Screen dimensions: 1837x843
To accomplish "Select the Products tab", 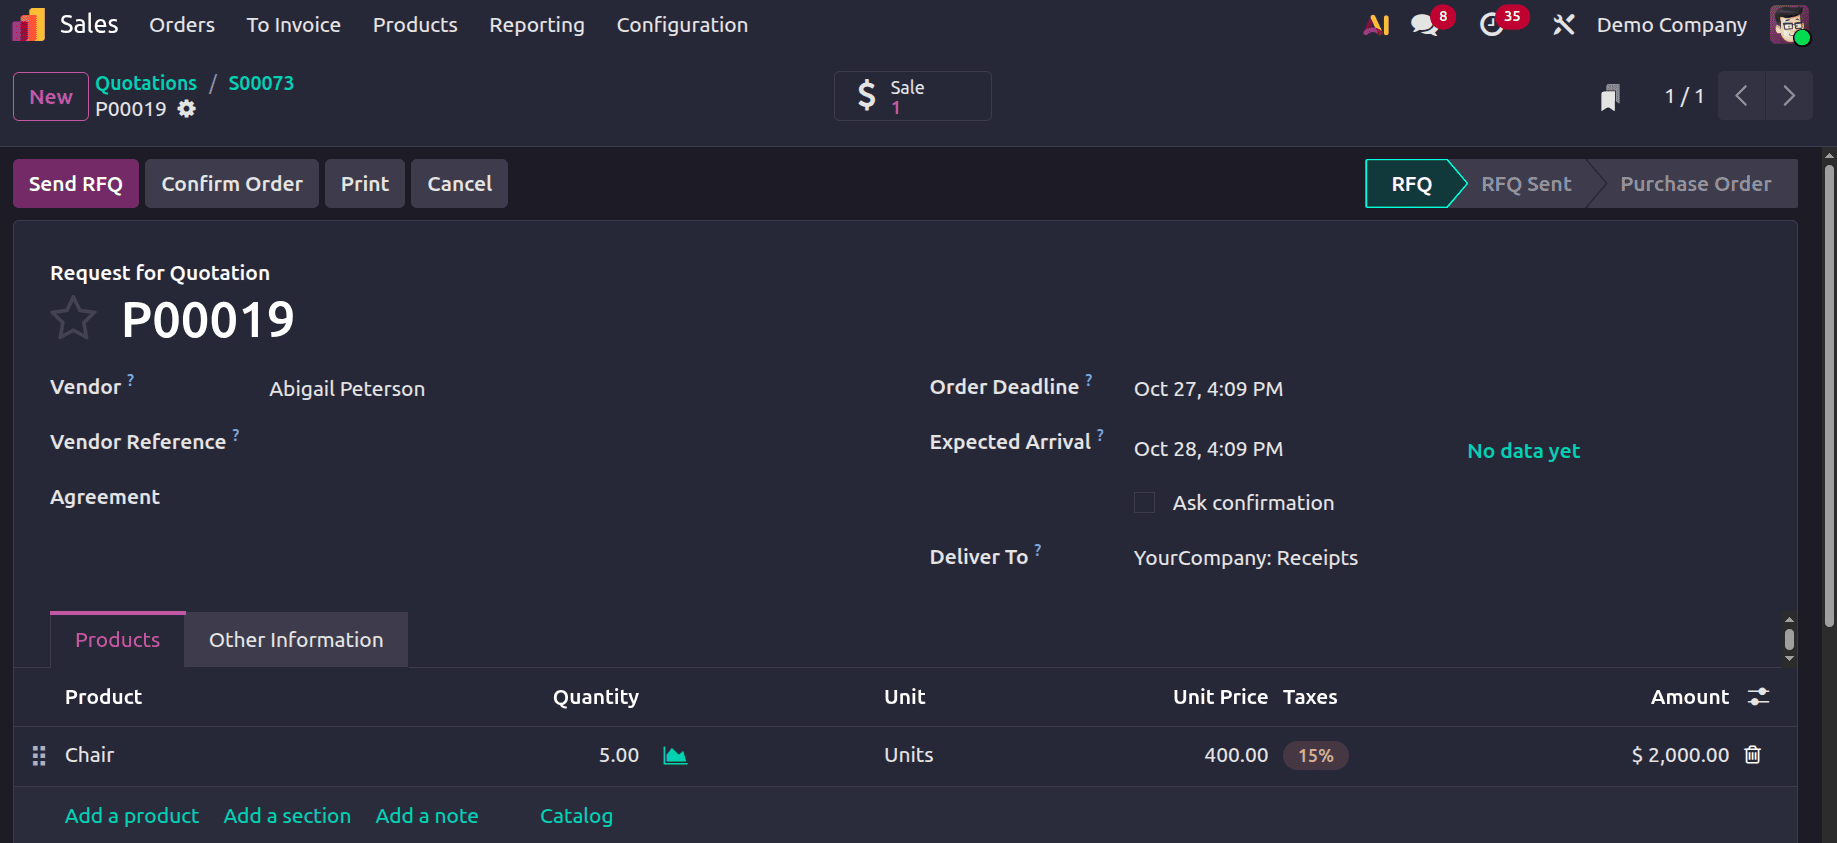I will click(x=118, y=640).
